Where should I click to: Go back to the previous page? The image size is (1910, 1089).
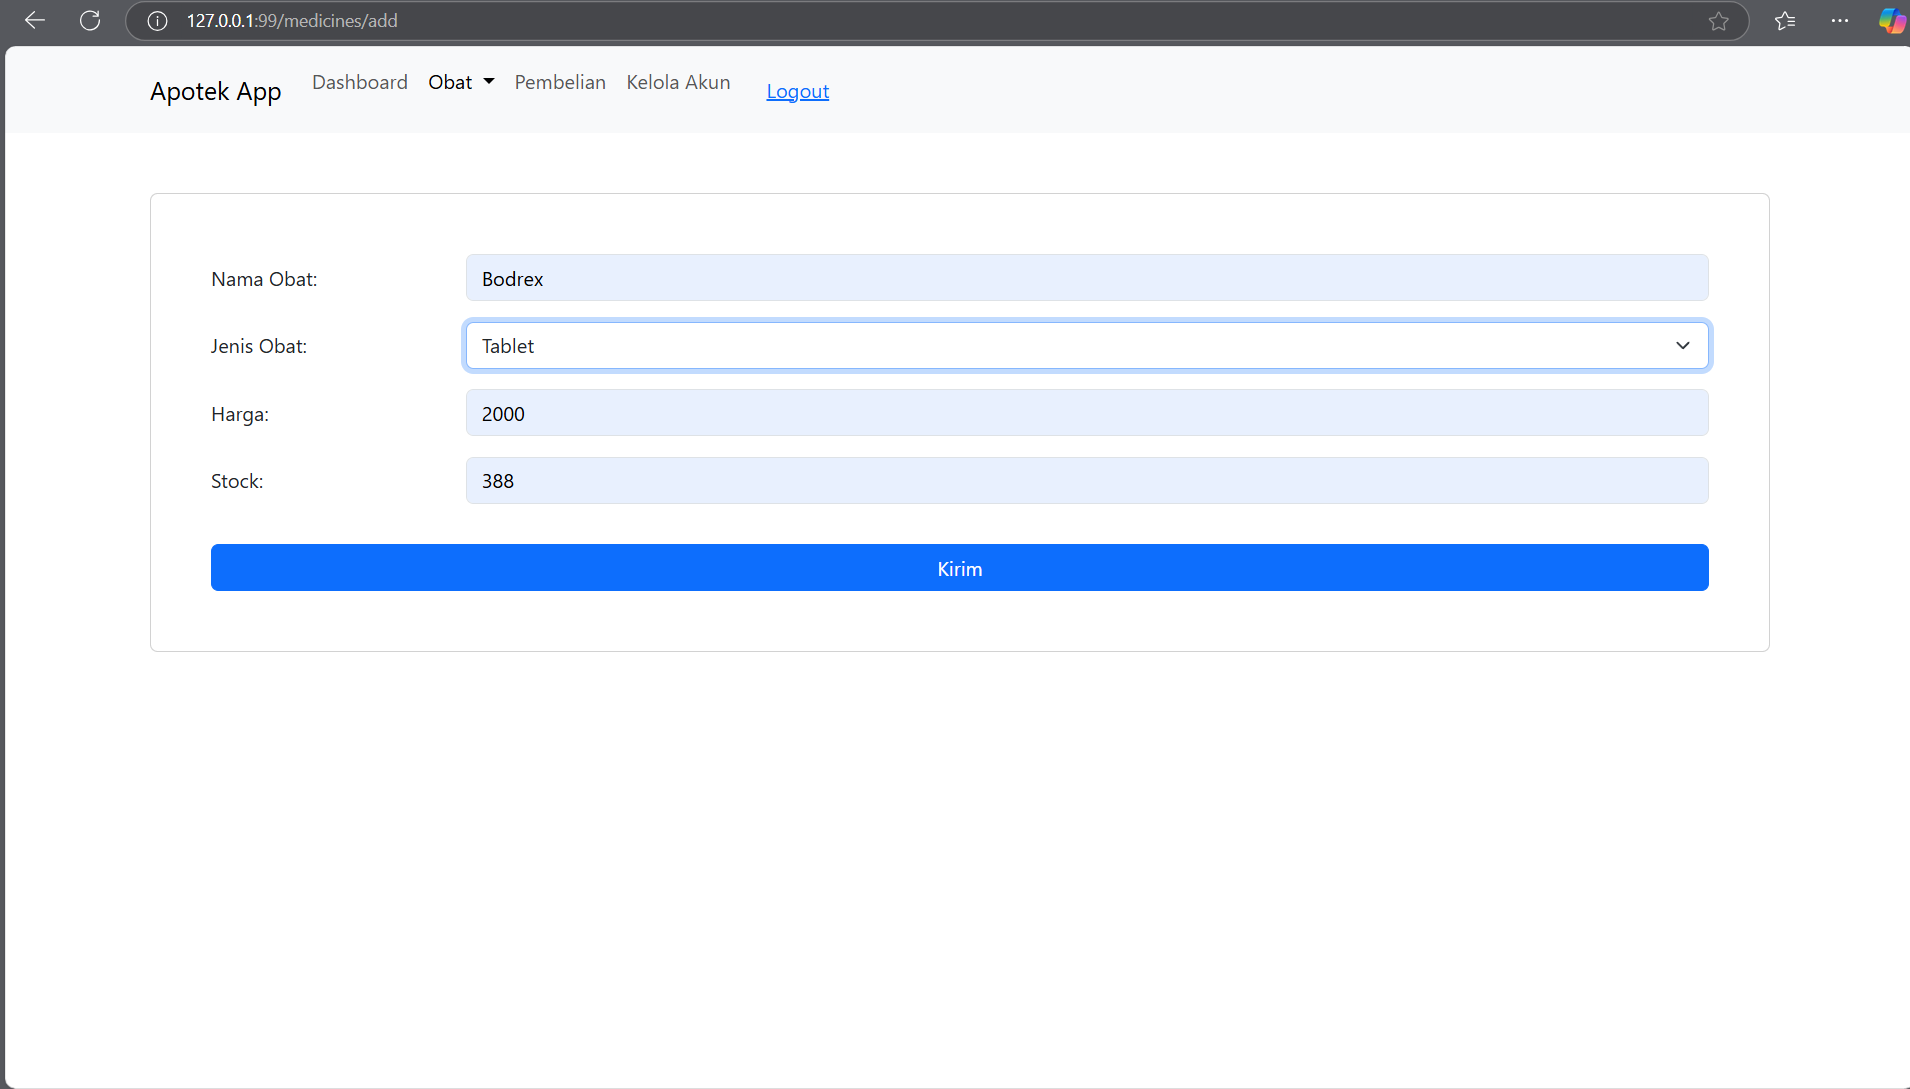pyautogui.click(x=35, y=21)
